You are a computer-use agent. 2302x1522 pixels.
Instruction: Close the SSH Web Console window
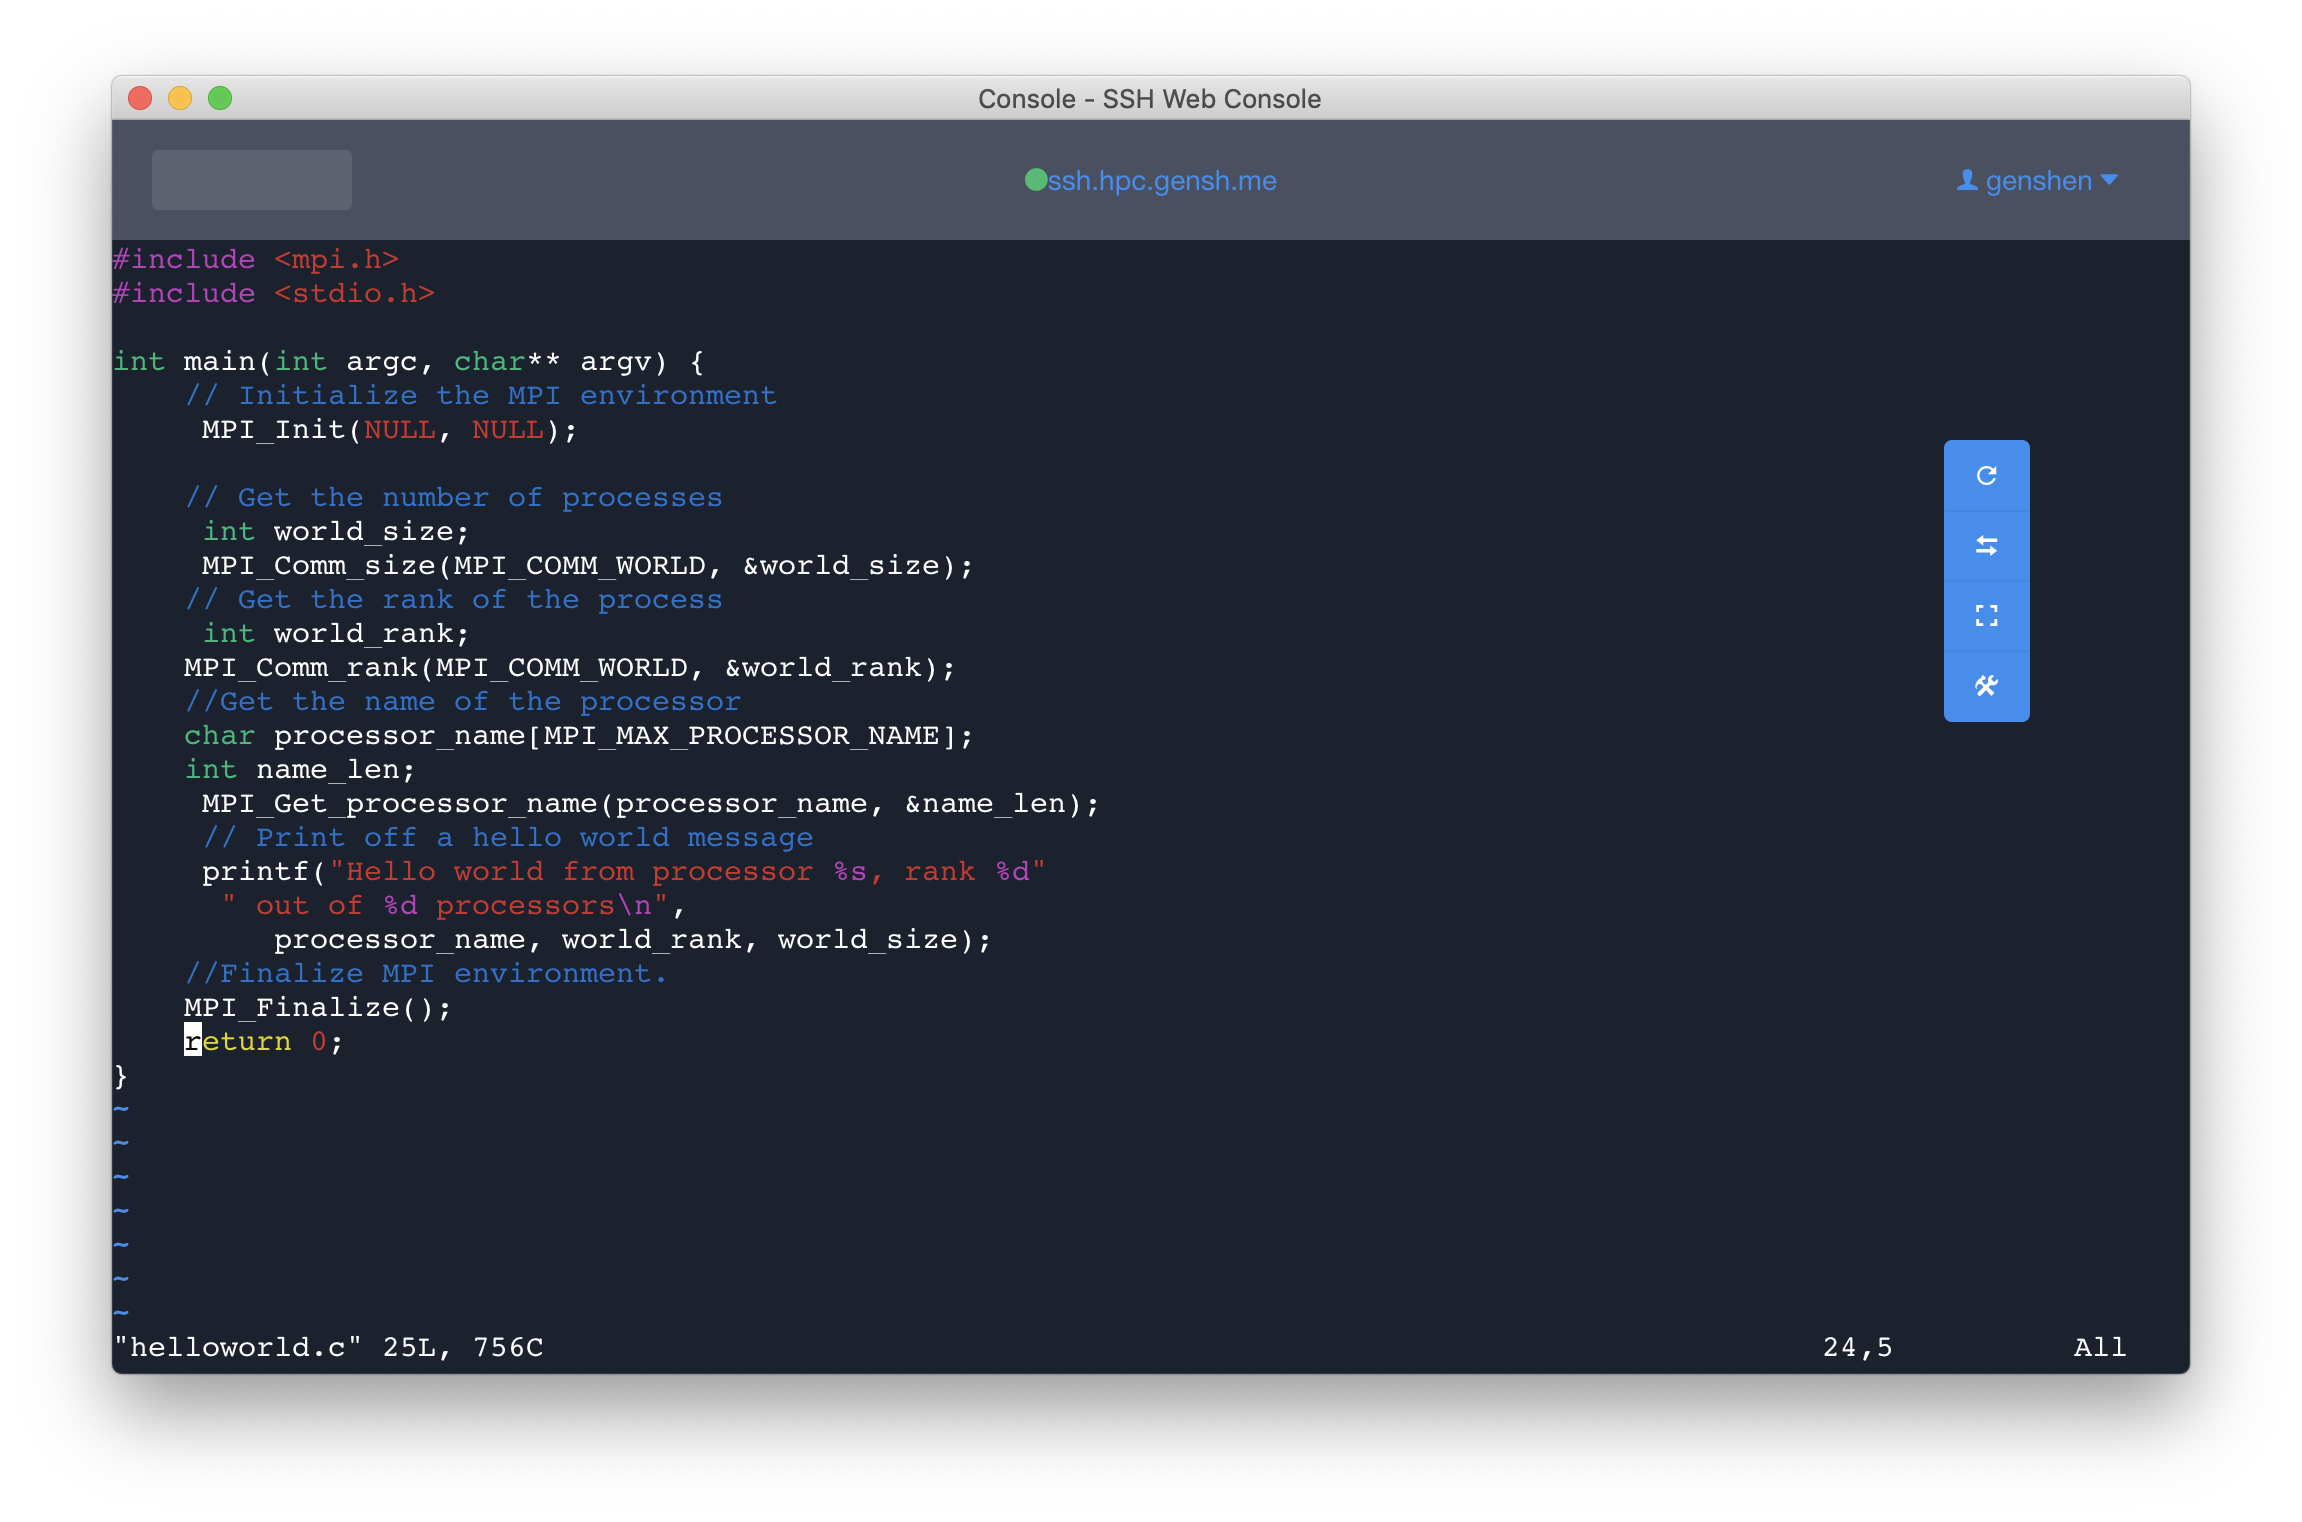click(x=140, y=98)
